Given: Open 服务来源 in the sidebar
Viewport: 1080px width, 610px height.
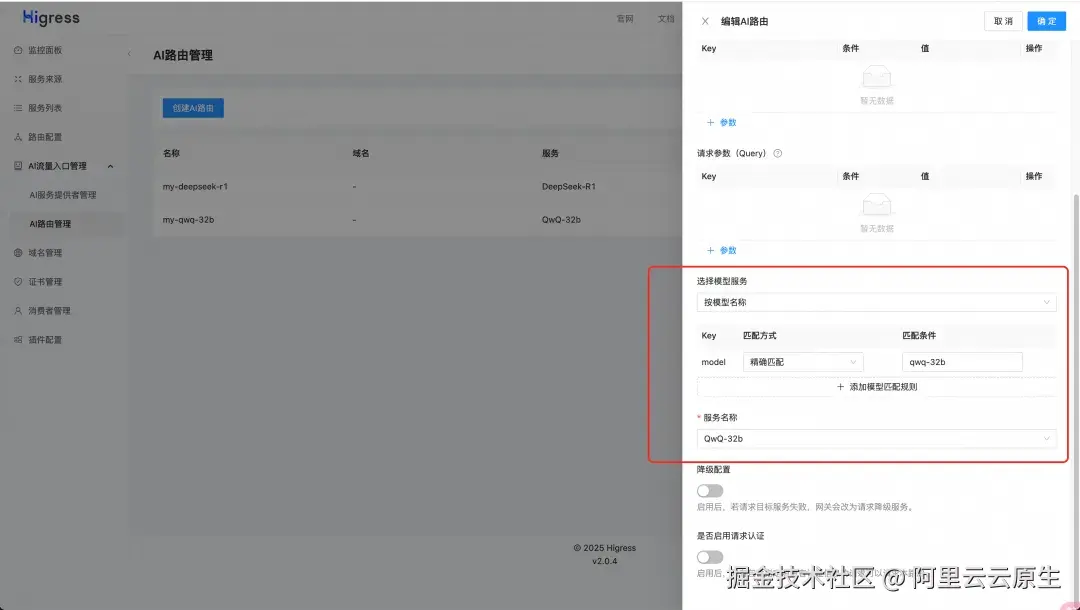Looking at the screenshot, I should [45, 79].
